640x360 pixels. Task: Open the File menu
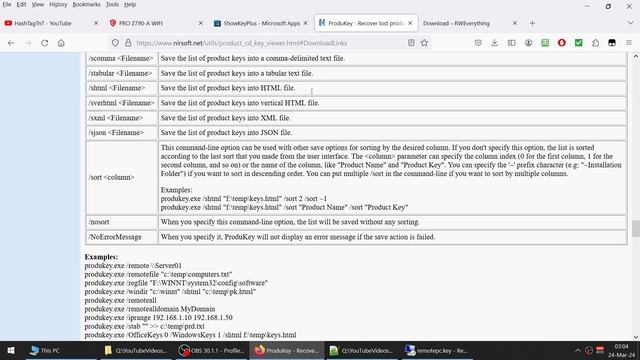pyautogui.click(x=7, y=4)
